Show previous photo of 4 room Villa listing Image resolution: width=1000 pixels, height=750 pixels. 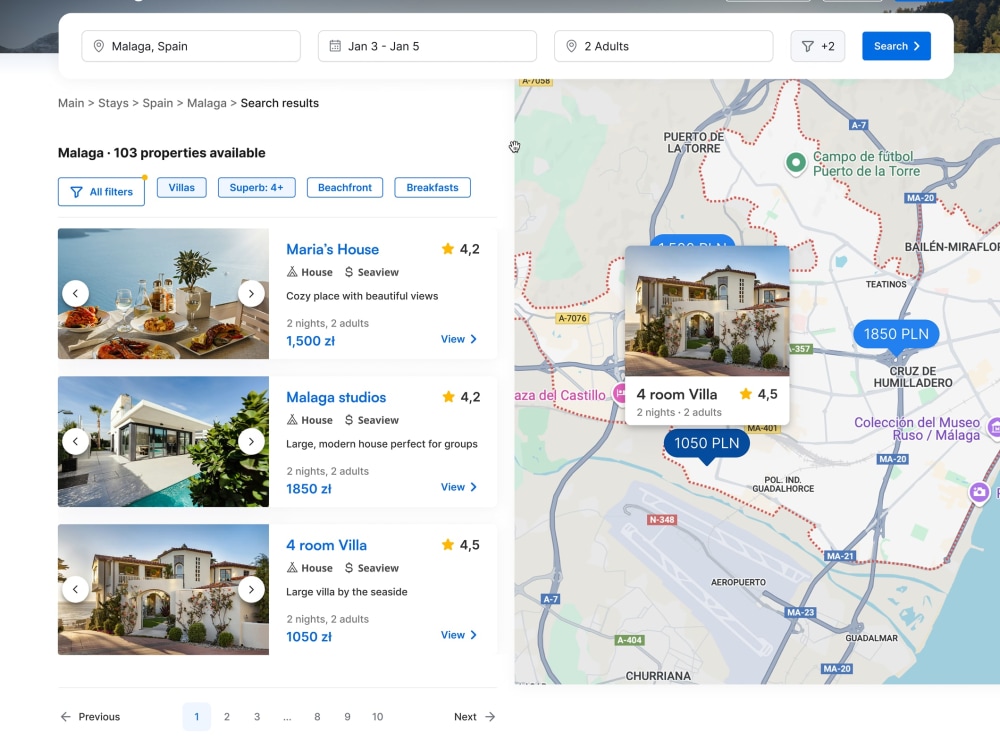[75, 589]
